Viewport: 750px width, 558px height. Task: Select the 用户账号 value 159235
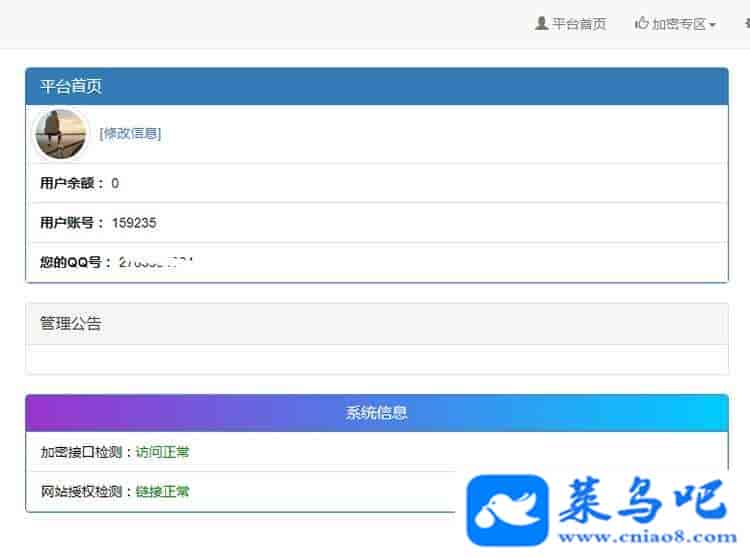click(x=134, y=223)
